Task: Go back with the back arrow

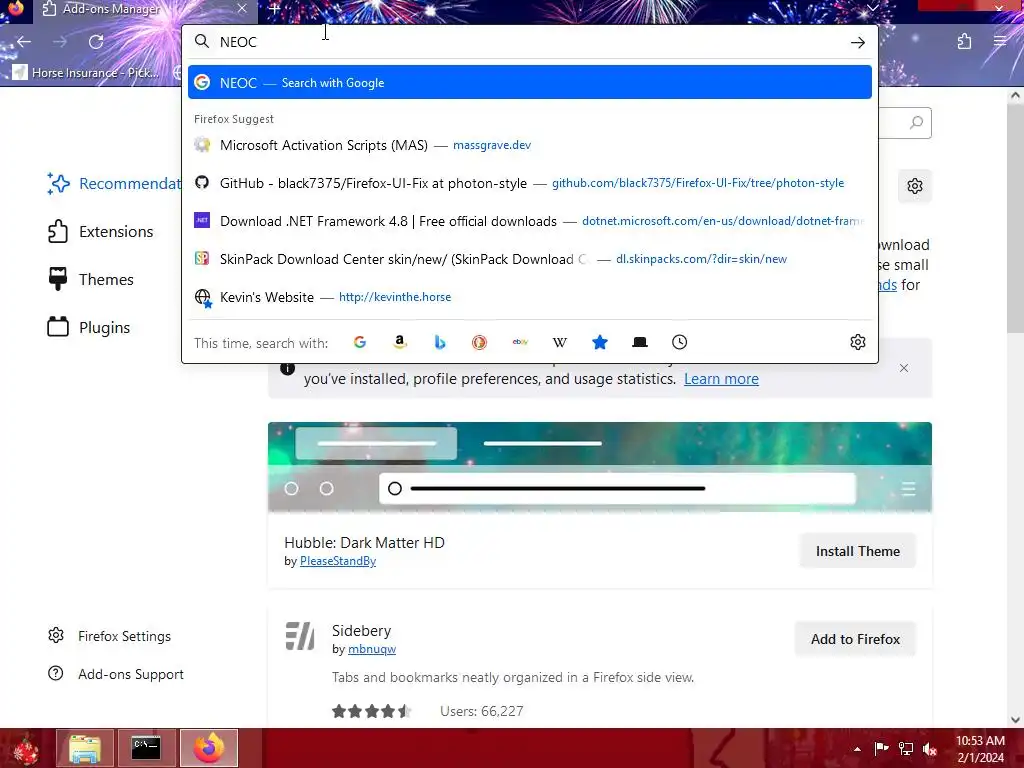Action: click(x=24, y=42)
